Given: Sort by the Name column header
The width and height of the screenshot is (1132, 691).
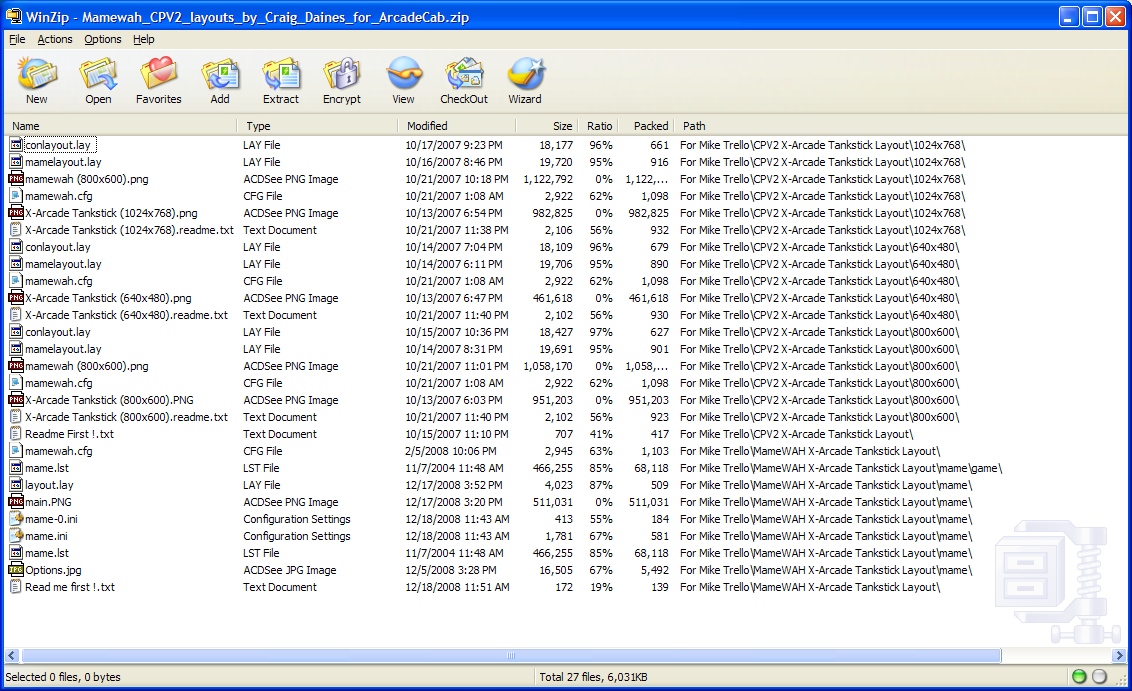Looking at the screenshot, I should click(x=121, y=126).
